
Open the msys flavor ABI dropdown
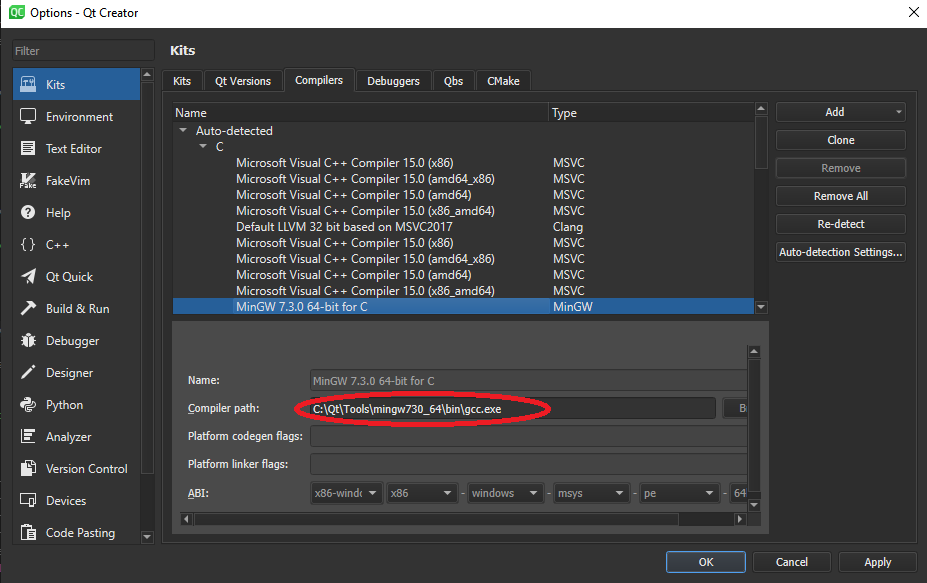pos(590,493)
